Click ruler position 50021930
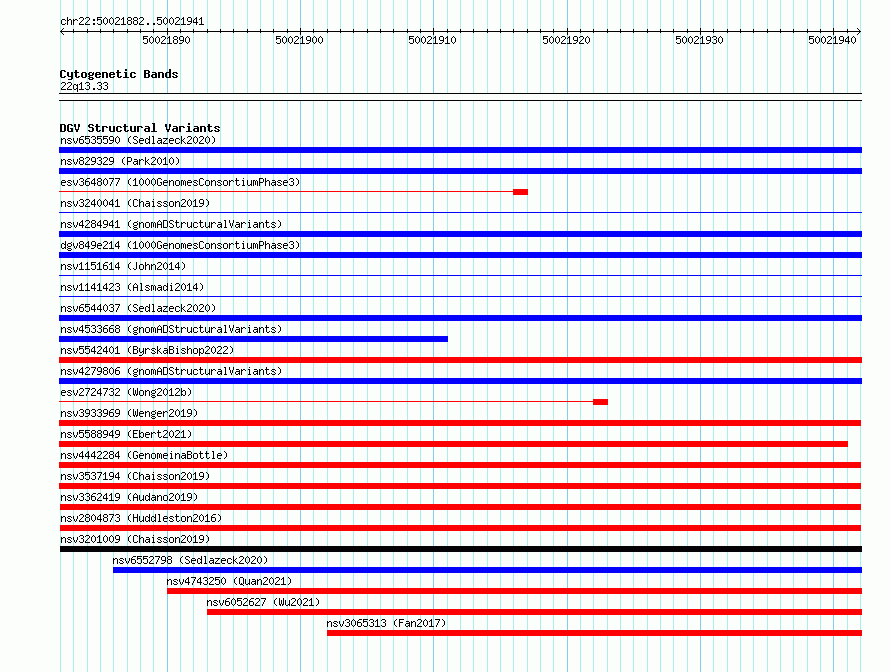The width and height of the screenshot is (890, 672). (x=699, y=40)
